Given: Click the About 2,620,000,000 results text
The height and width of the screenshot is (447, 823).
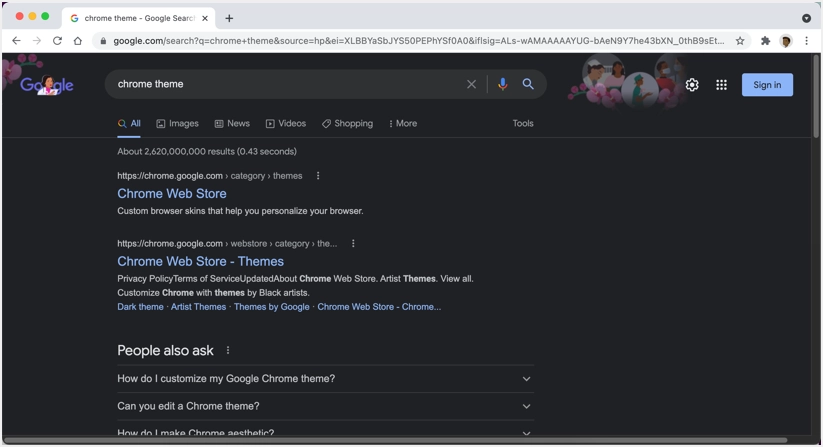Looking at the screenshot, I should (x=207, y=152).
